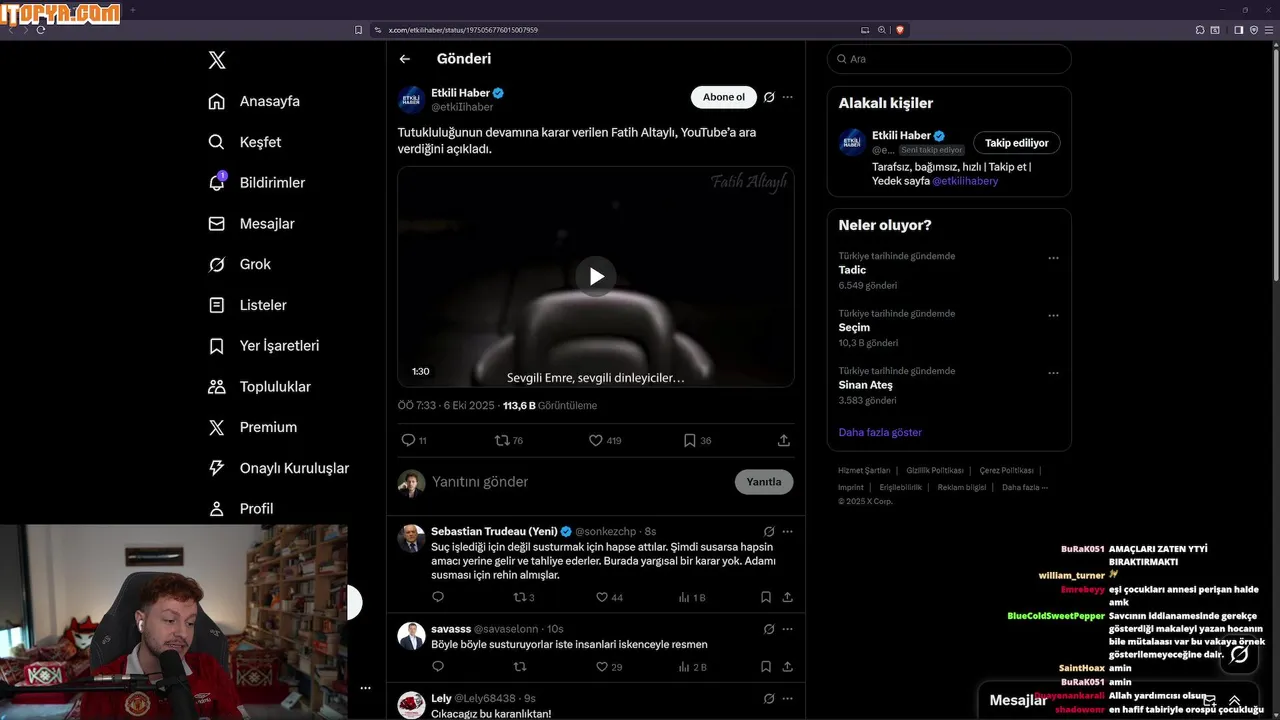Go back with the Gönderi arrow
1280x720 pixels.
coord(405,59)
